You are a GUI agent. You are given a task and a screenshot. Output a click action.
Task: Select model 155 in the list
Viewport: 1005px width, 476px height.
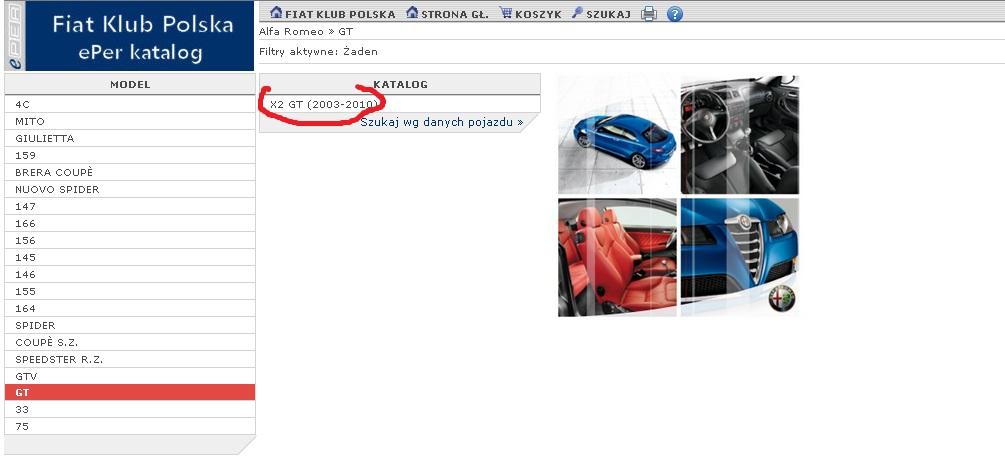pos(130,291)
